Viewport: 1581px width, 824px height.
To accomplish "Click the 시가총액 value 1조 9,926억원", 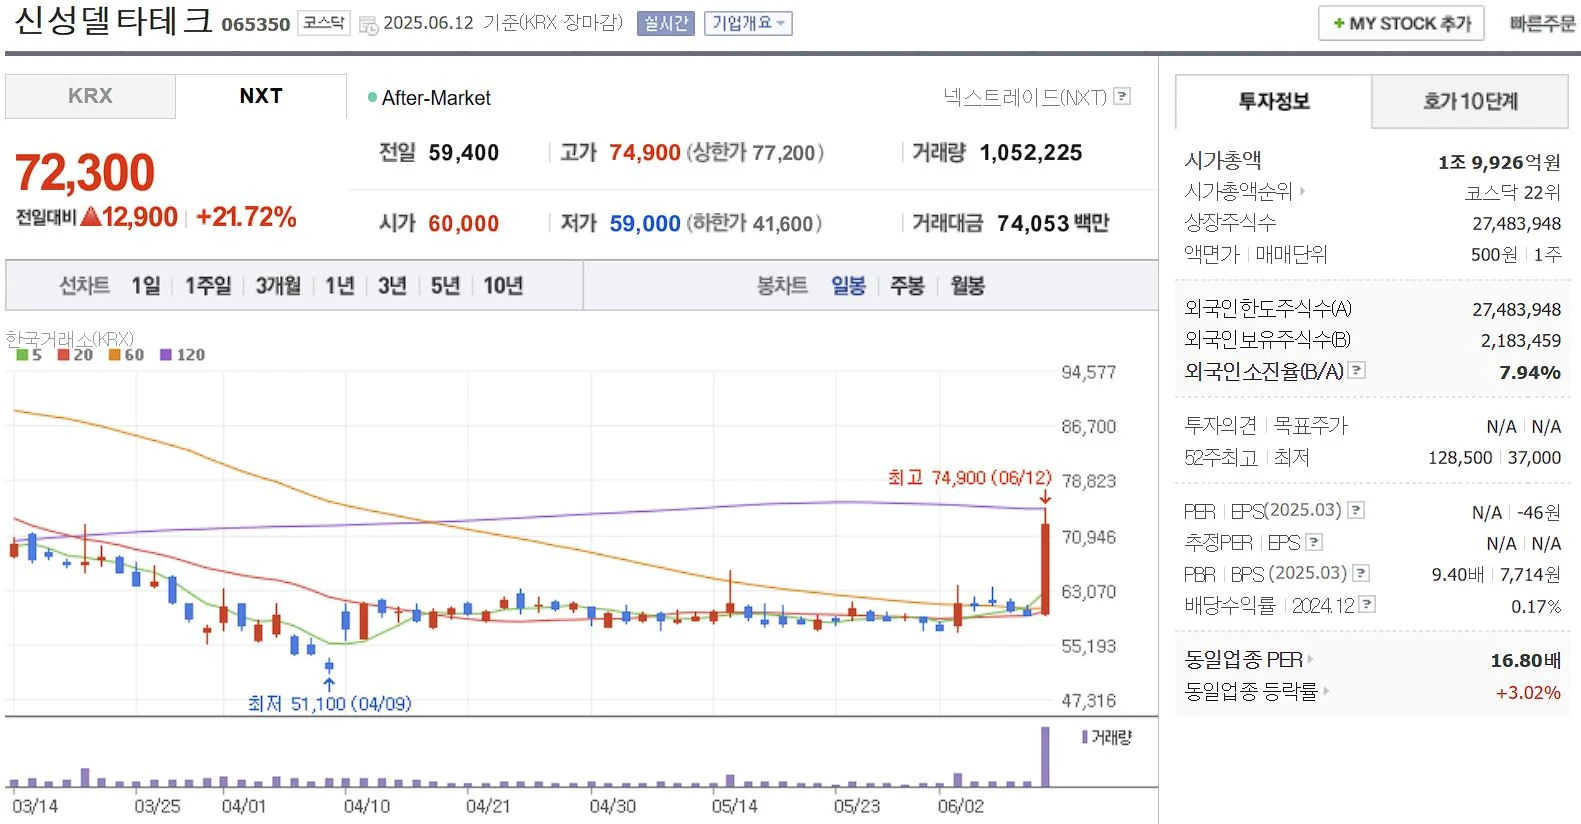I will [x=1499, y=162].
